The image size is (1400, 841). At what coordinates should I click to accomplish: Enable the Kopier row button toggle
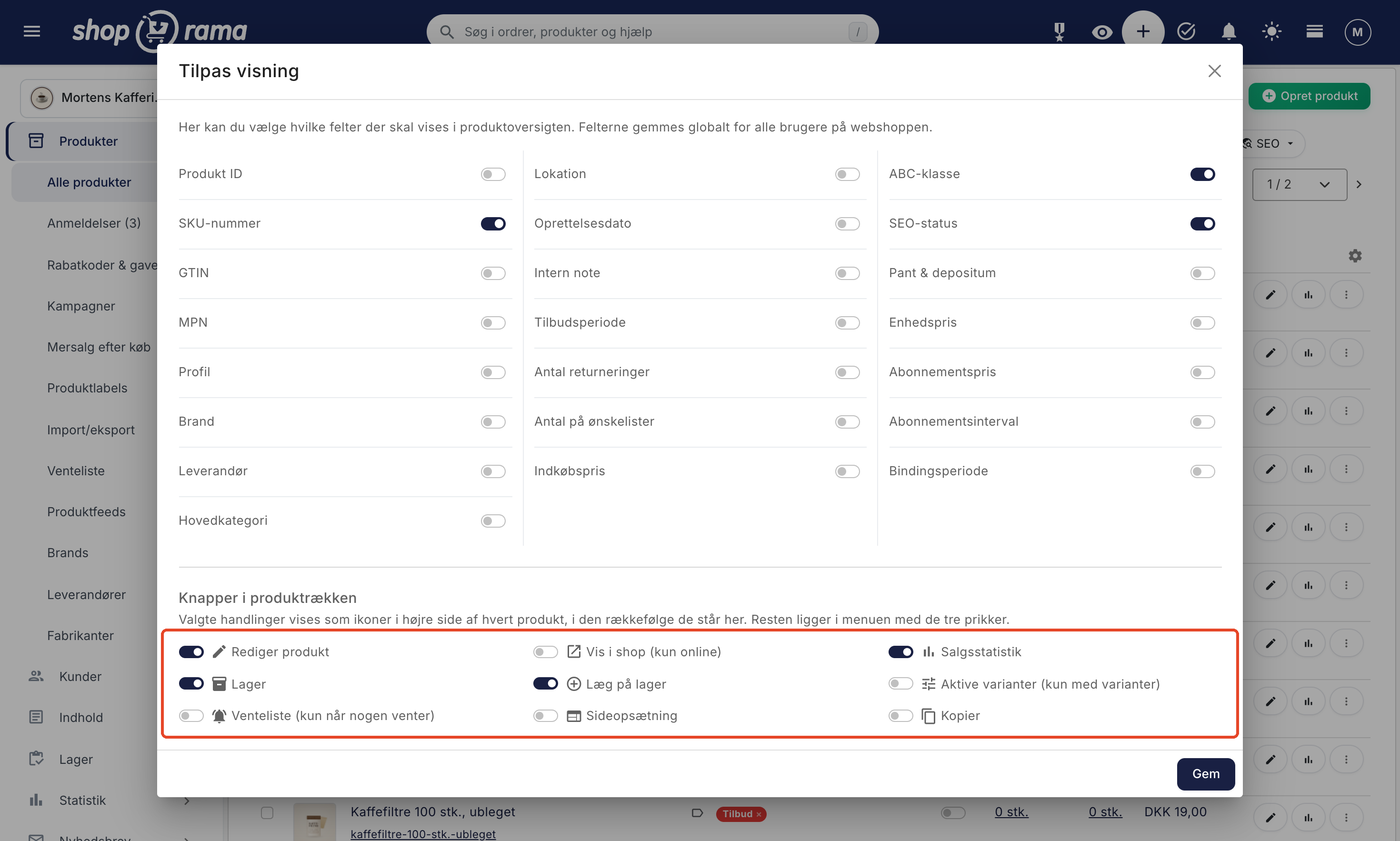click(901, 716)
